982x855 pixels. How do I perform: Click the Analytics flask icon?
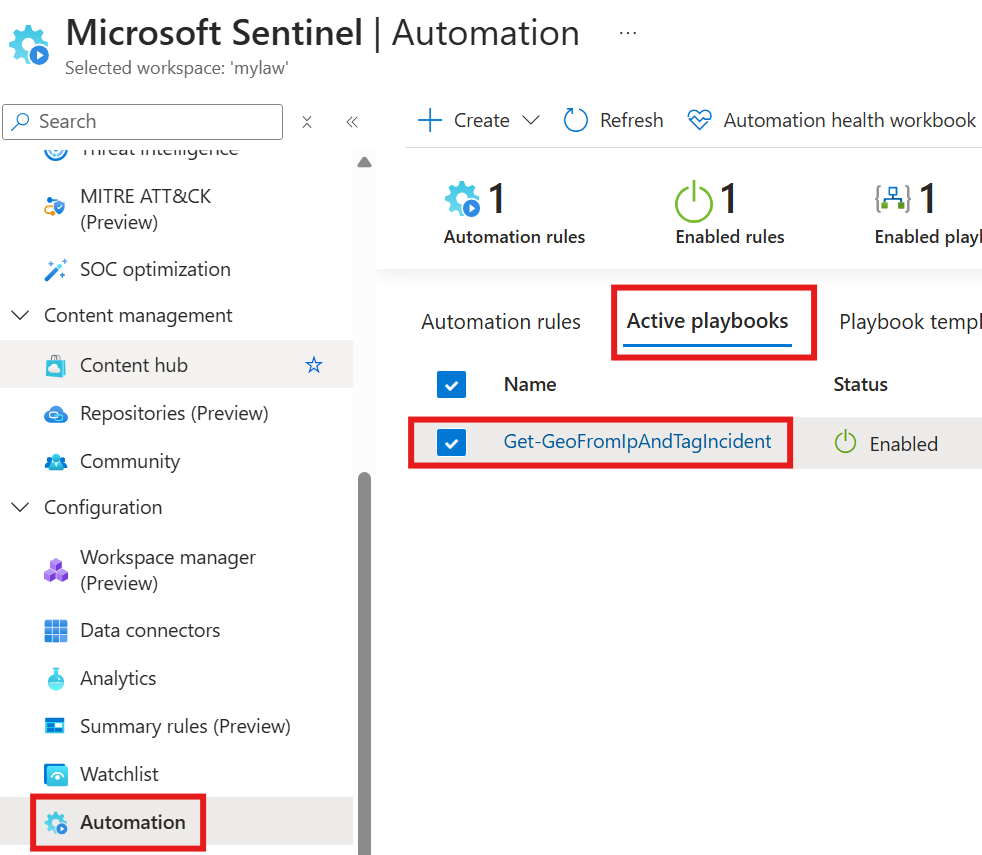(56, 678)
